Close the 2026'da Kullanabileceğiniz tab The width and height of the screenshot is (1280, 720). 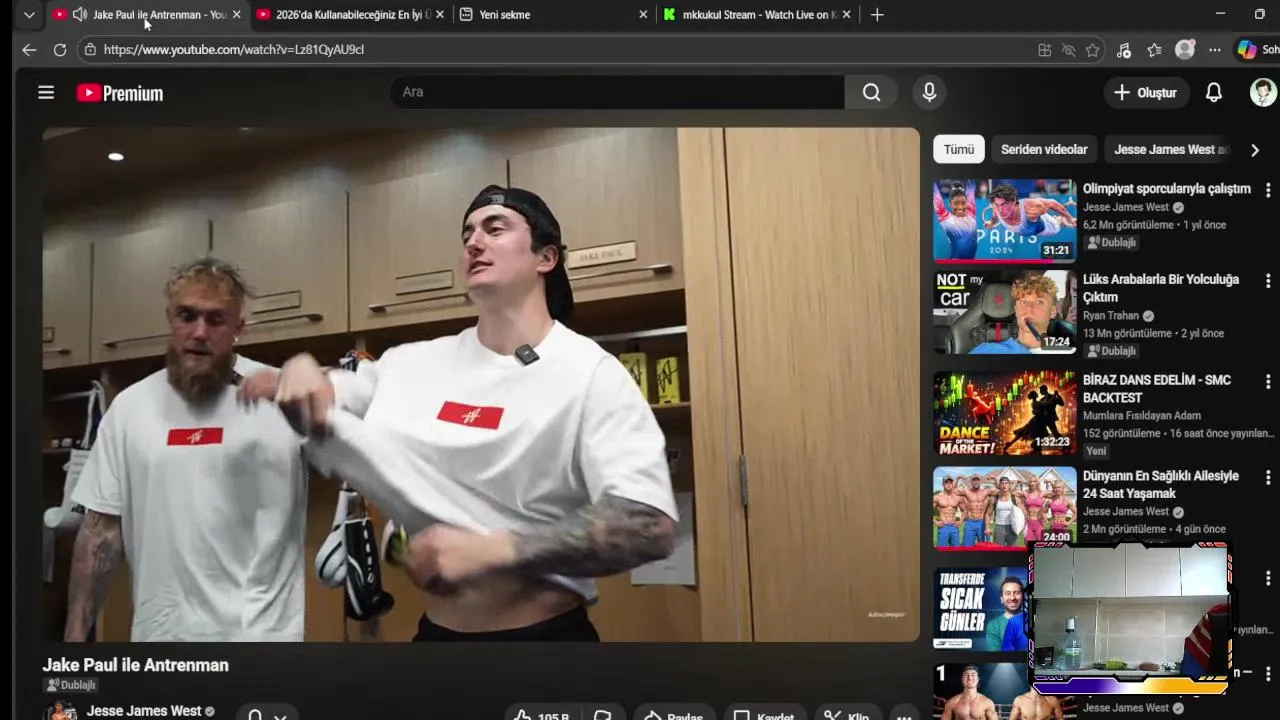coord(440,15)
